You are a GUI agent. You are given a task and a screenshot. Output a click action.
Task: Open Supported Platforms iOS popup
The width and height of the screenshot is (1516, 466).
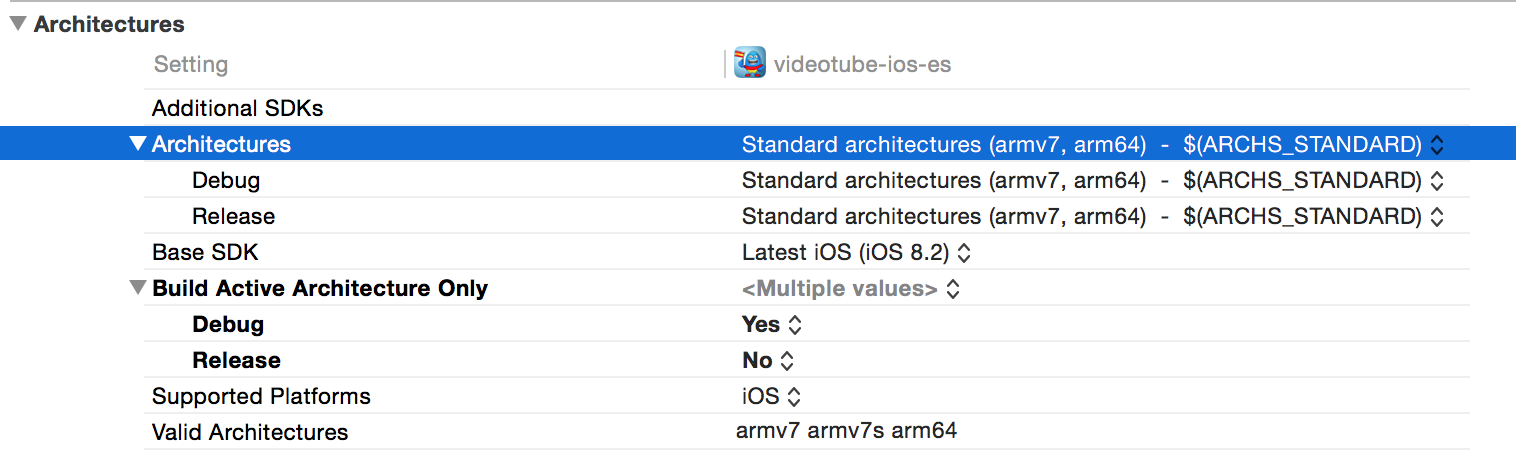click(x=793, y=397)
